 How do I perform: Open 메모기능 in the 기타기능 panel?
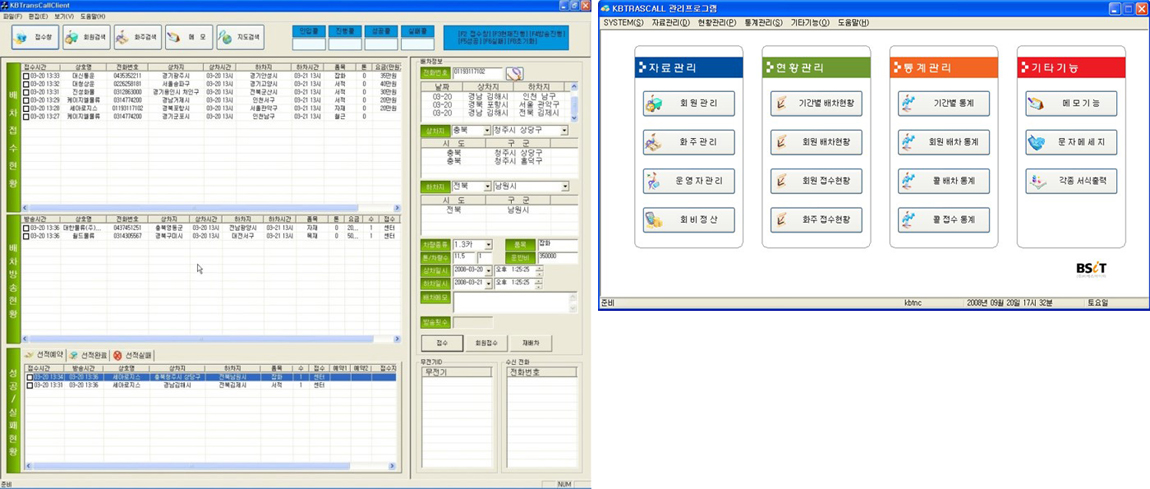pyautogui.click(x=1072, y=103)
